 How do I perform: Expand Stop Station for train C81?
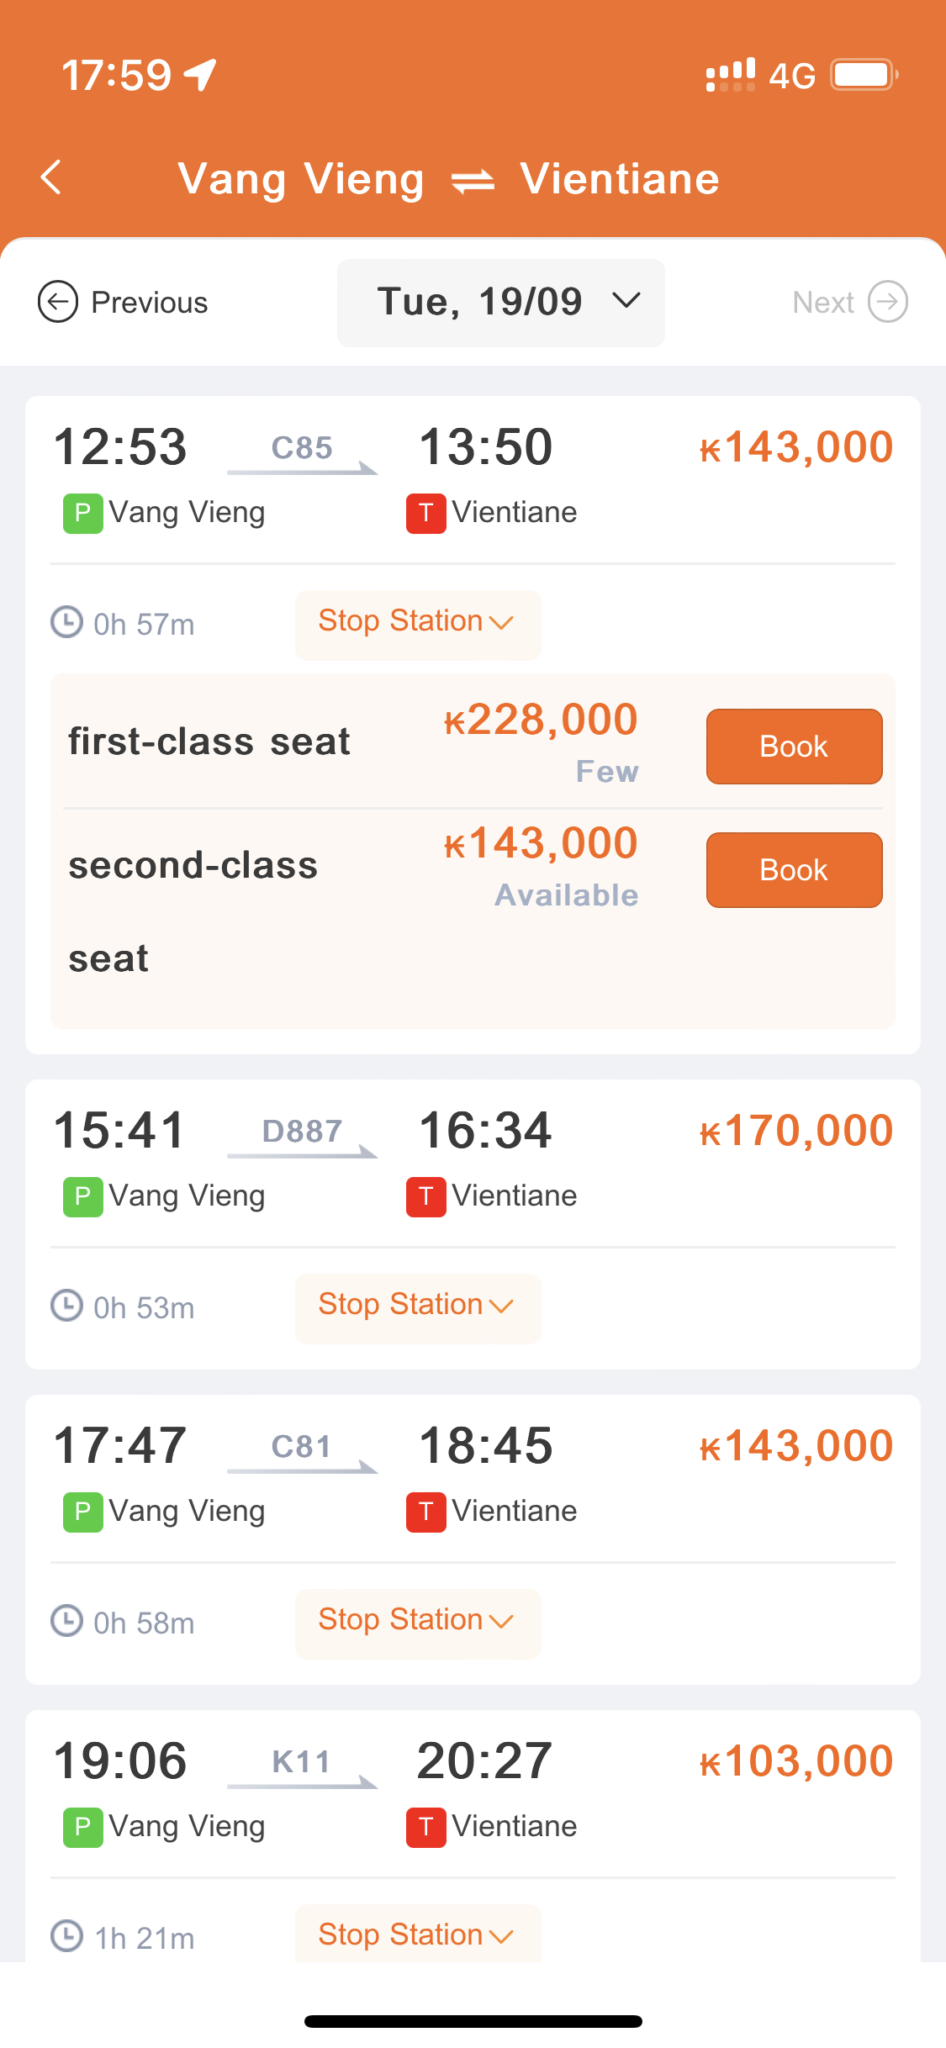(417, 1621)
